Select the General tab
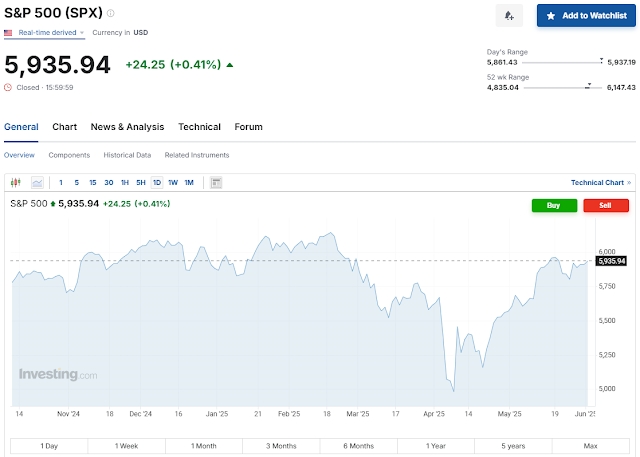Screen dimensions: 640x457 click(21, 127)
